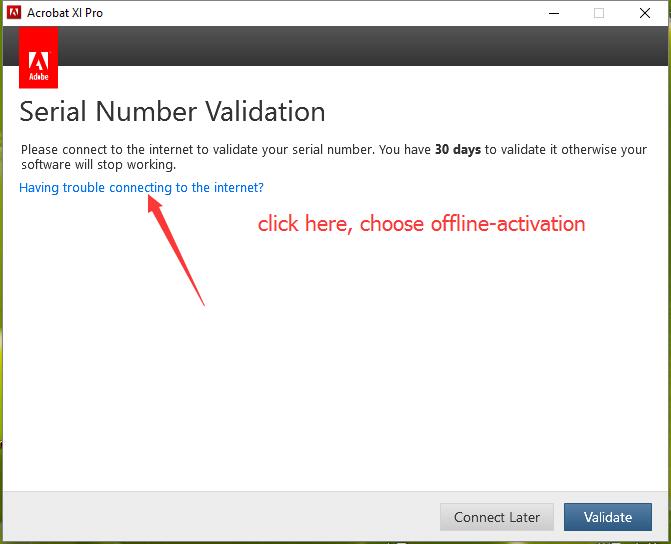The image size is (671, 544).
Task: Click the Validate button
Action: (608, 517)
